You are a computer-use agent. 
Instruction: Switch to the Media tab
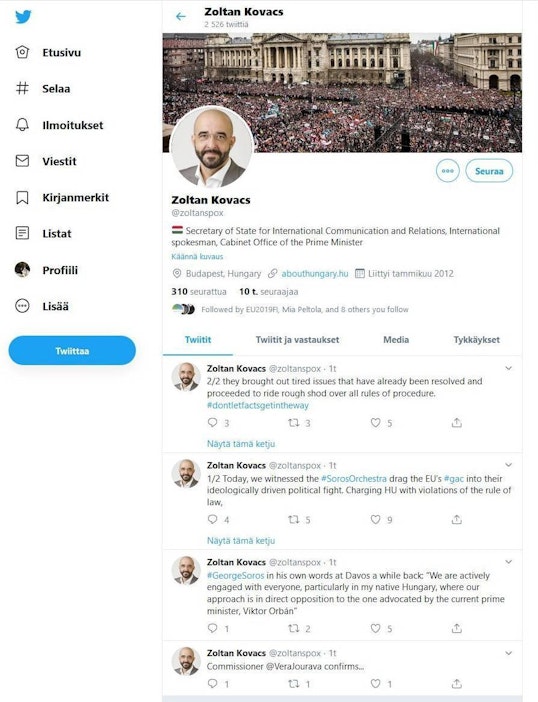pyautogui.click(x=396, y=340)
